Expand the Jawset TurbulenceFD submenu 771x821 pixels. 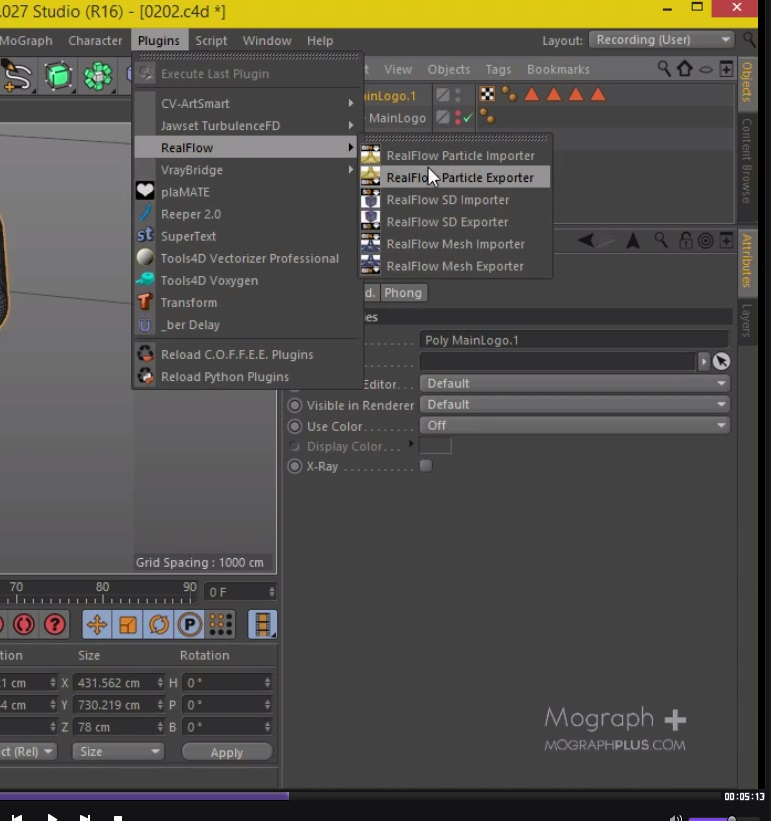[249, 125]
